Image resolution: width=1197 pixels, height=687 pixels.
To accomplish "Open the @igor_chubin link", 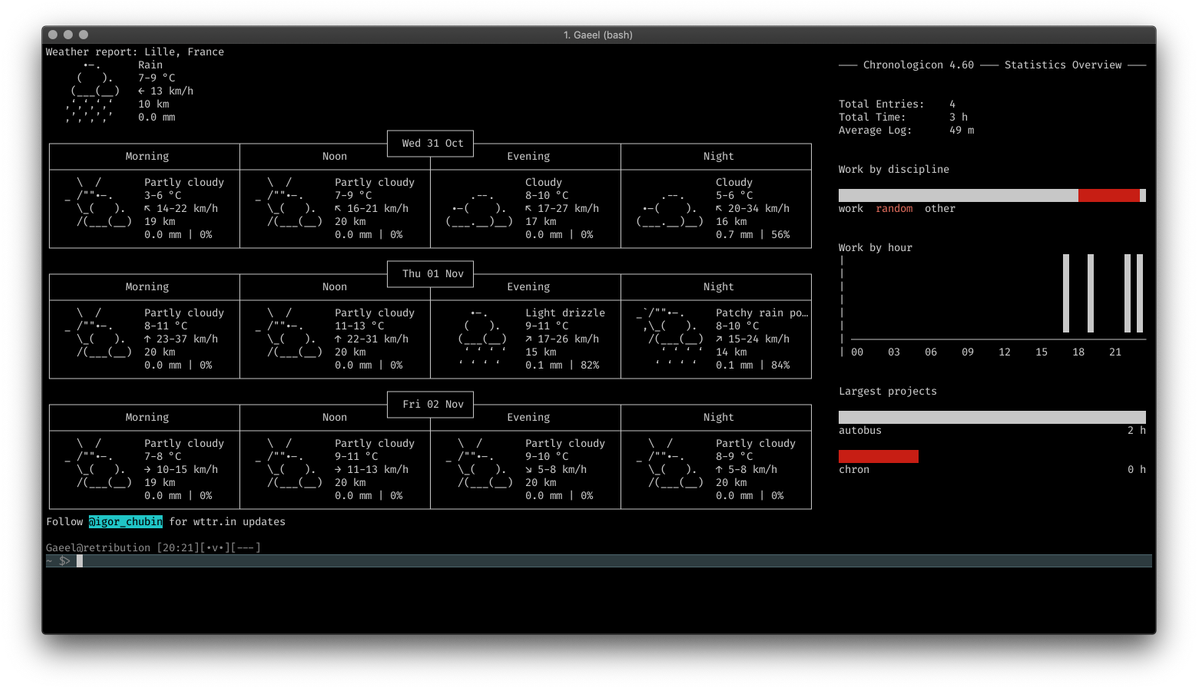I will coord(125,522).
